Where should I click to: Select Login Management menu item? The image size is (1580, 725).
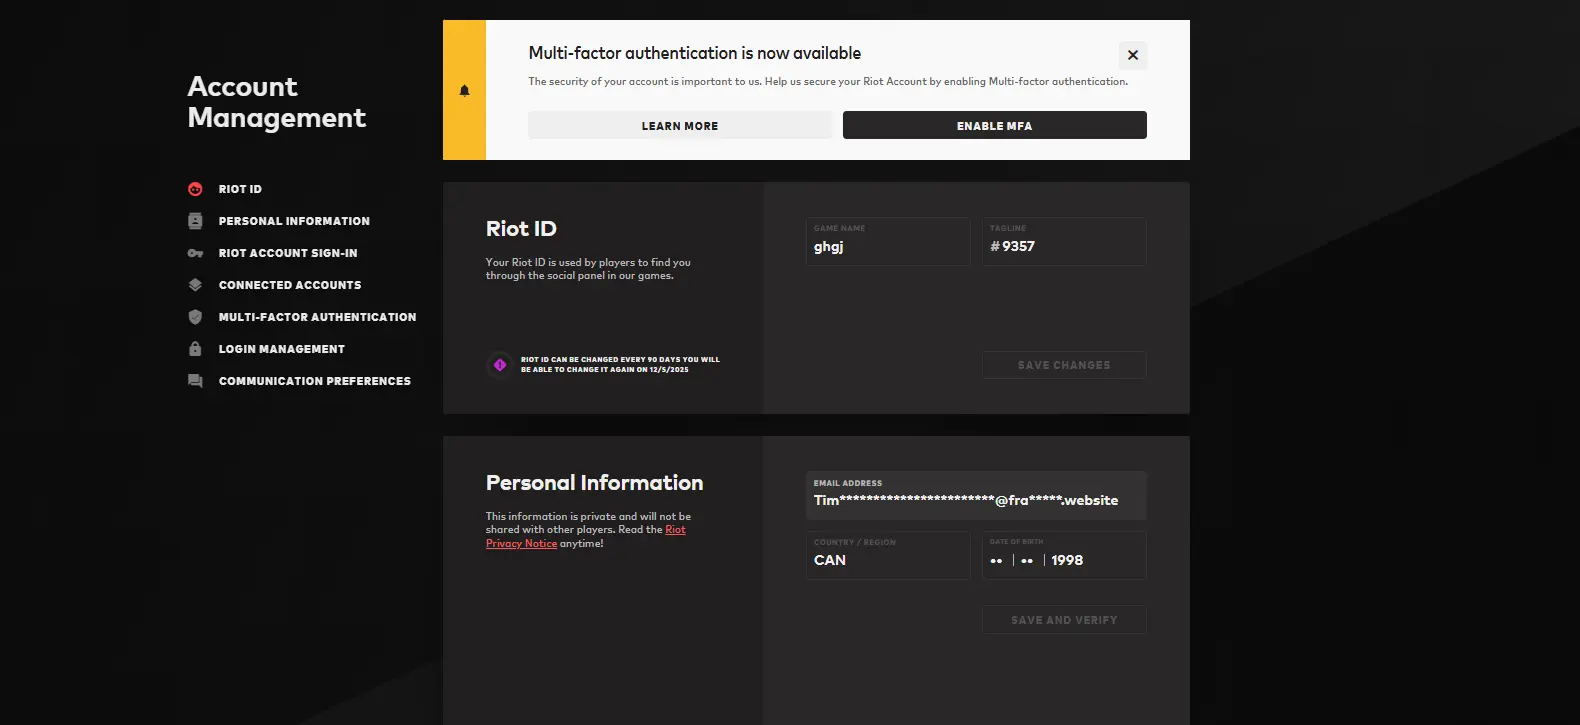[282, 349]
